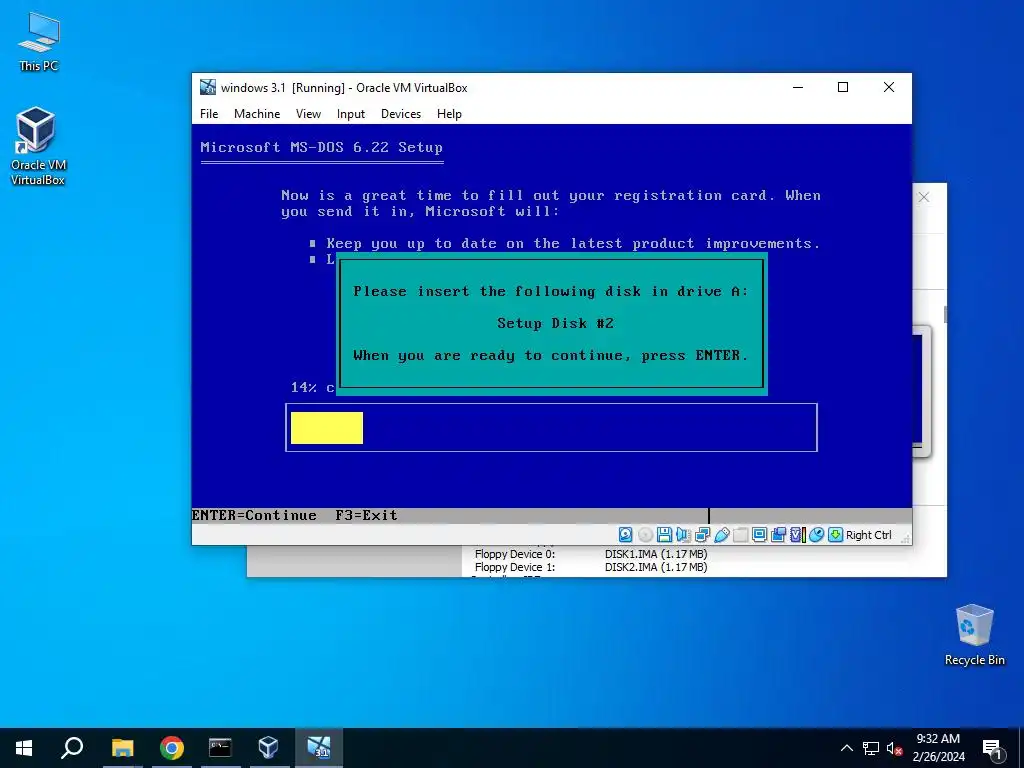The height and width of the screenshot is (768, 1024).
Task: Launch Google Chrome from the taskbar
Action: pyautogui.click(x=171, y=748)
